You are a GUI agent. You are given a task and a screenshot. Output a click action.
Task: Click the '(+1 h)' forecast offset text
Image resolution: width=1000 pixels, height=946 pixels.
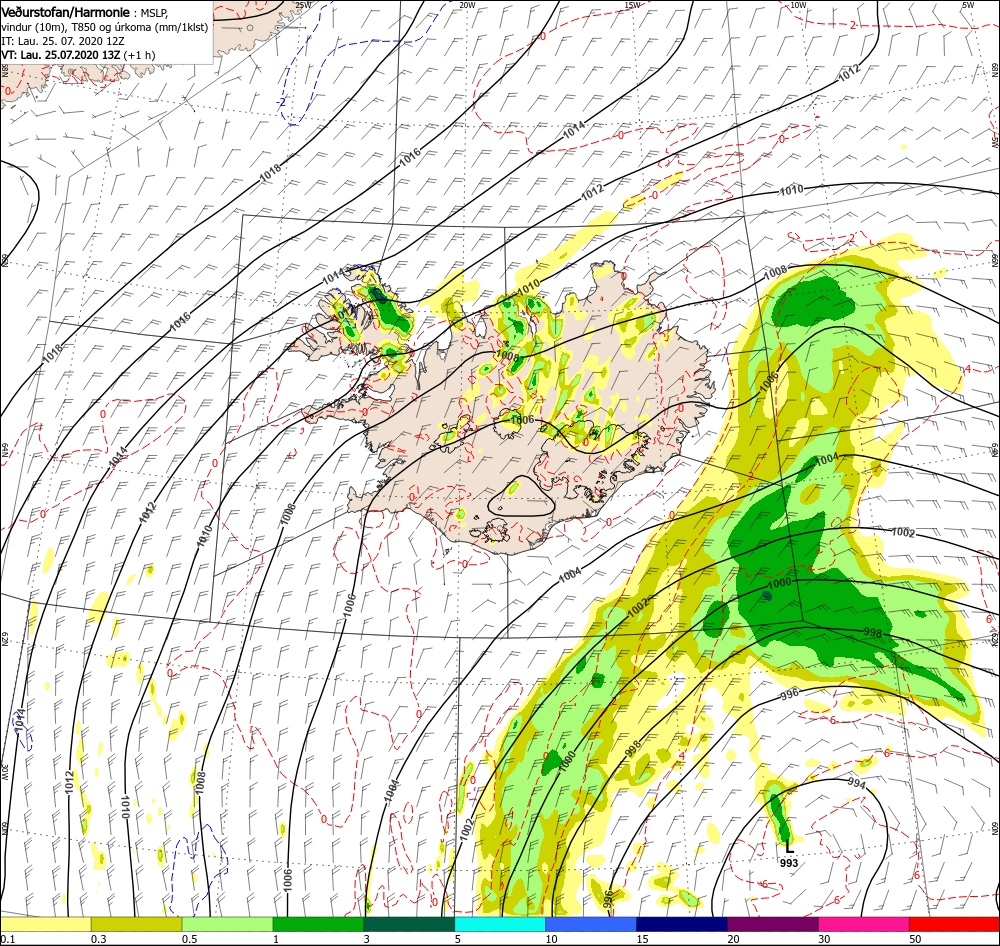[139, 55]
